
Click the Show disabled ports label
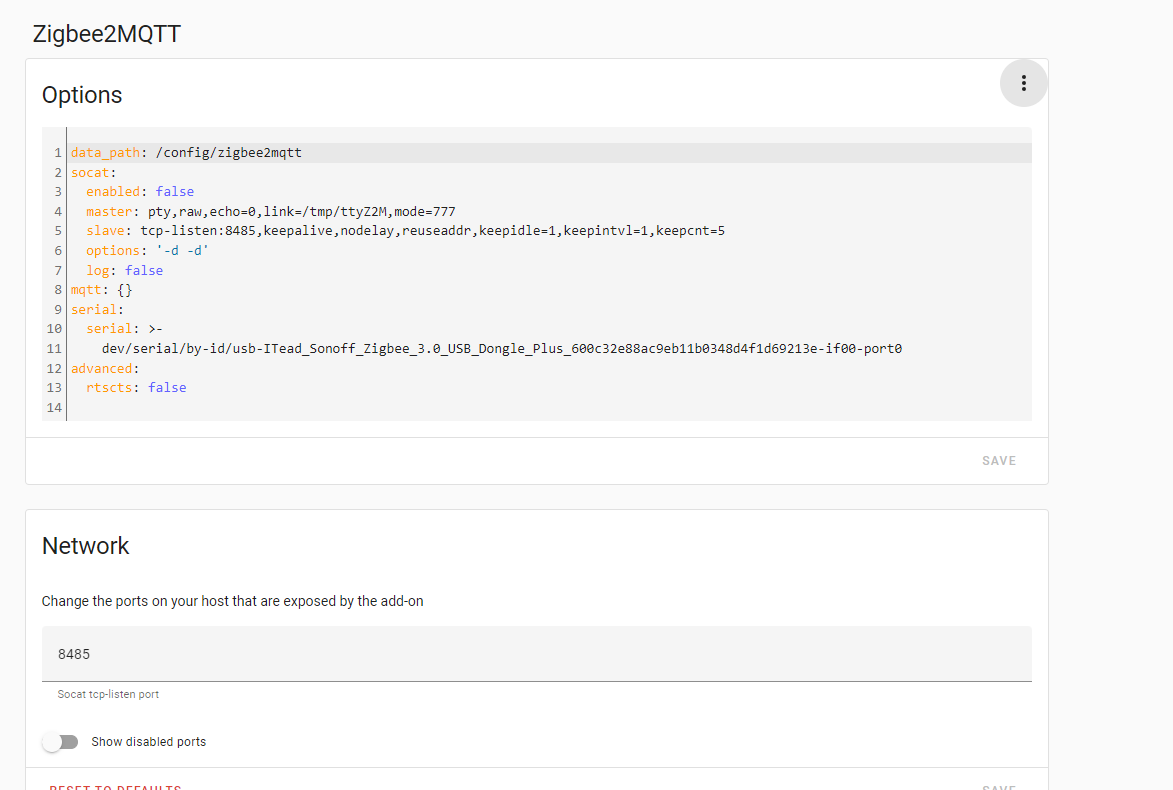[149, 742]
